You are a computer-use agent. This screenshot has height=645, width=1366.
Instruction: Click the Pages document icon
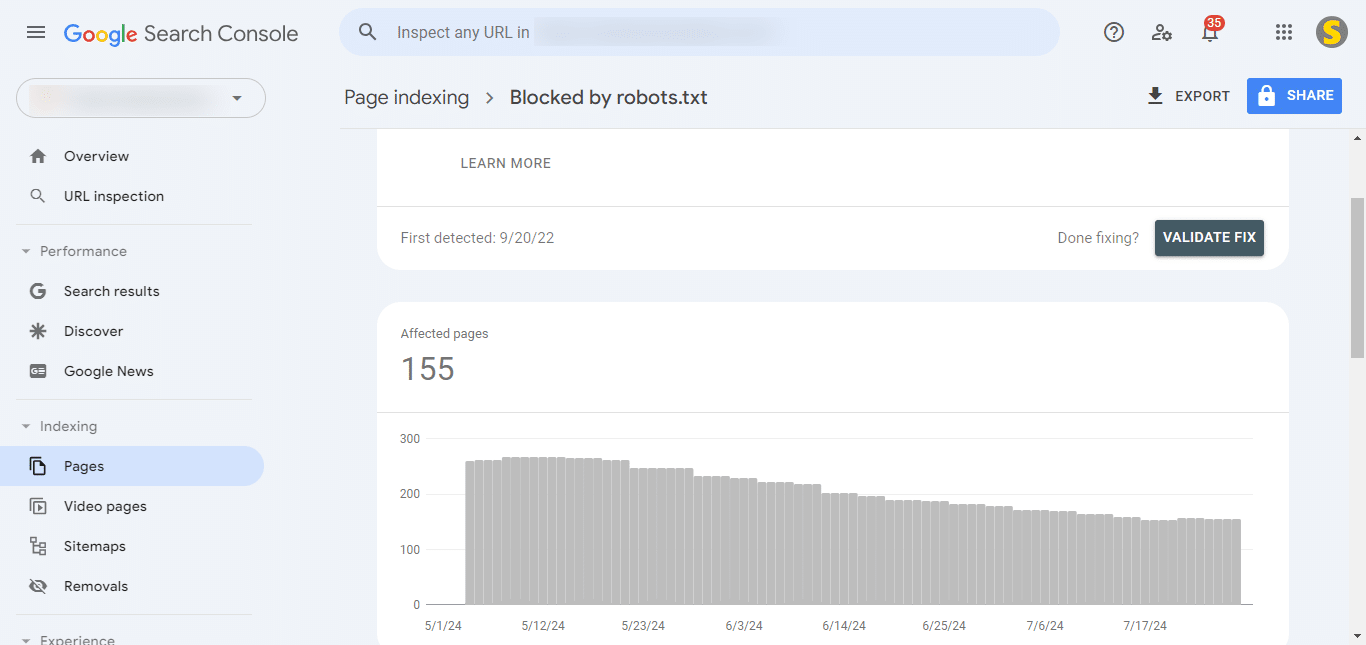click(38, 466)
